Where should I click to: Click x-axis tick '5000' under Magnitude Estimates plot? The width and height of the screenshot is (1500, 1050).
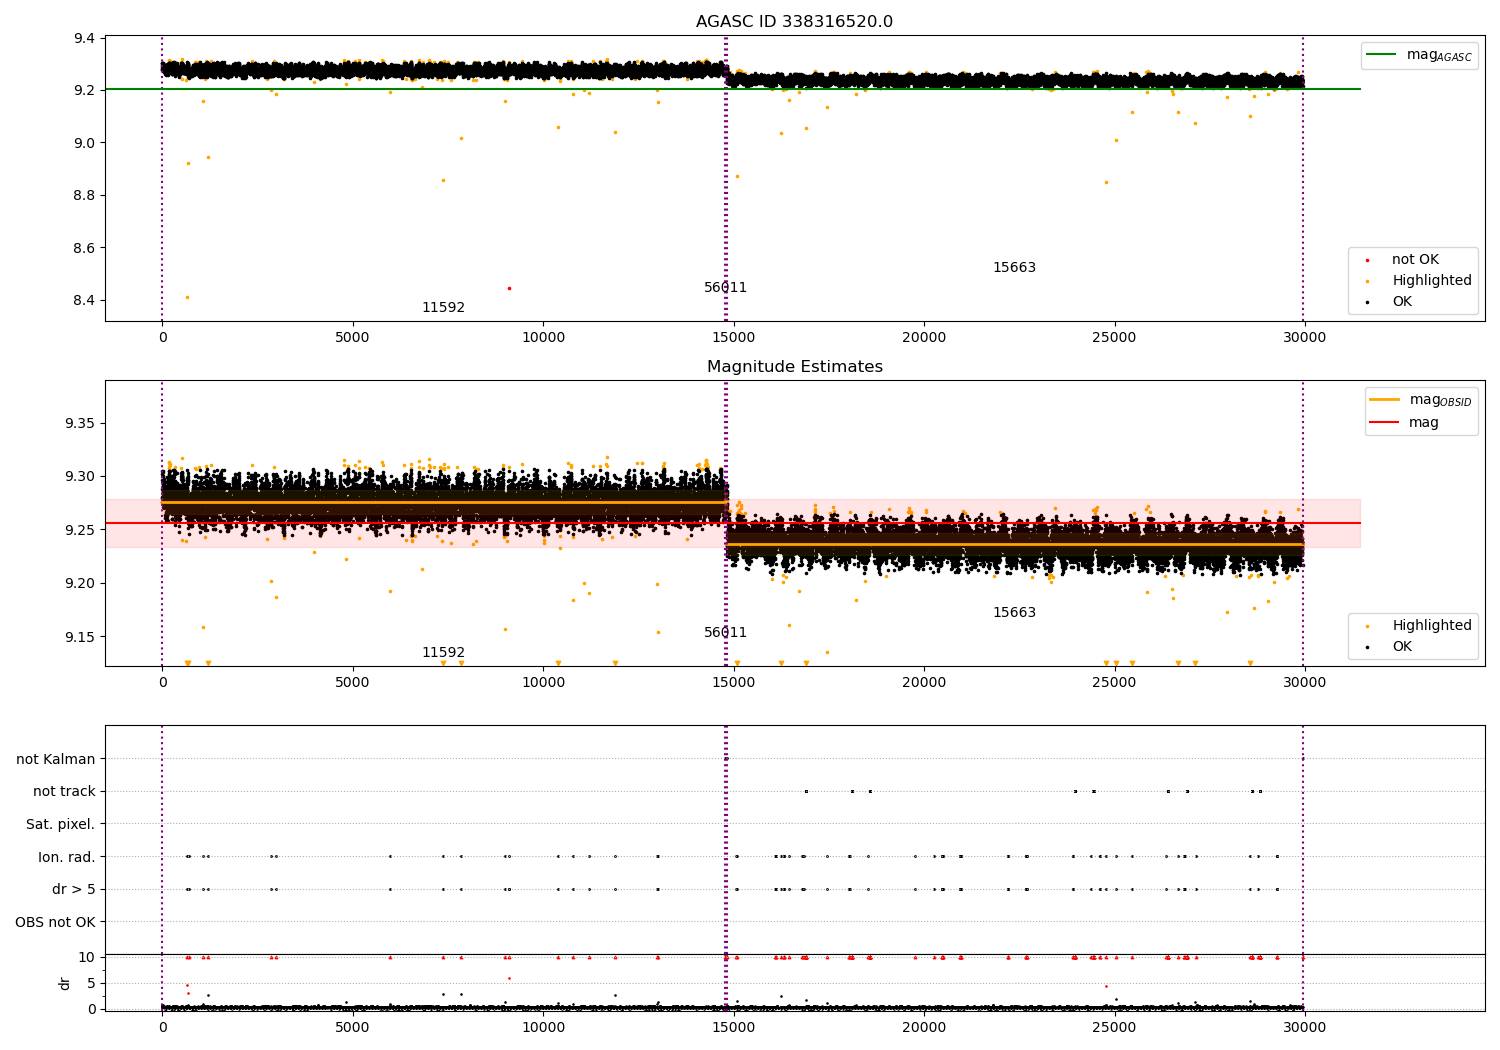tap(352, 683)
